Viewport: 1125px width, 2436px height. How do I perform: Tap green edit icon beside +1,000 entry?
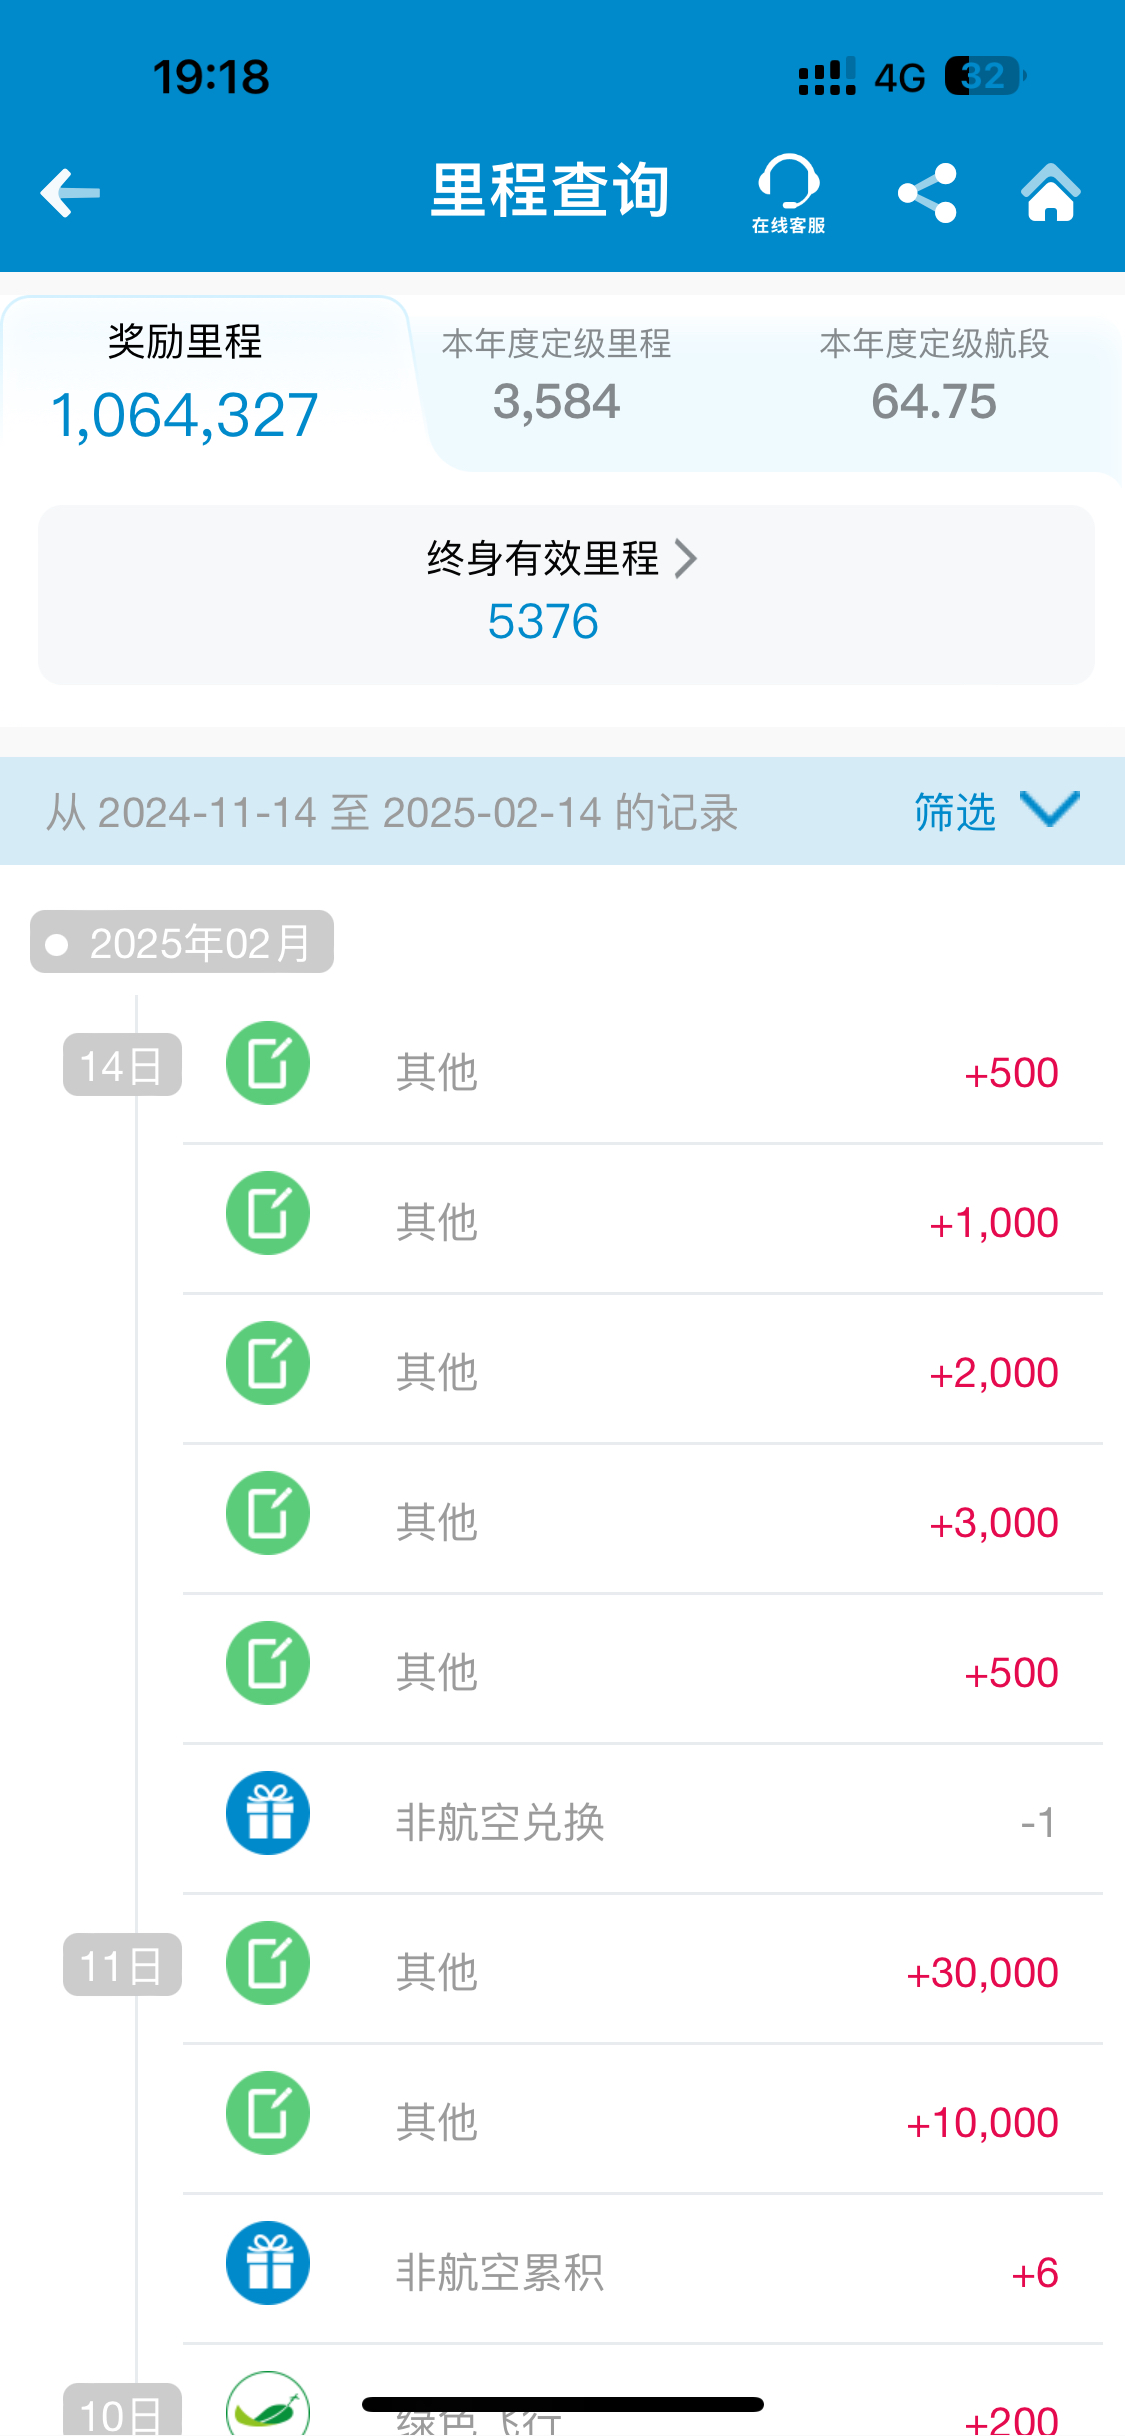[x=268, y=1213]
